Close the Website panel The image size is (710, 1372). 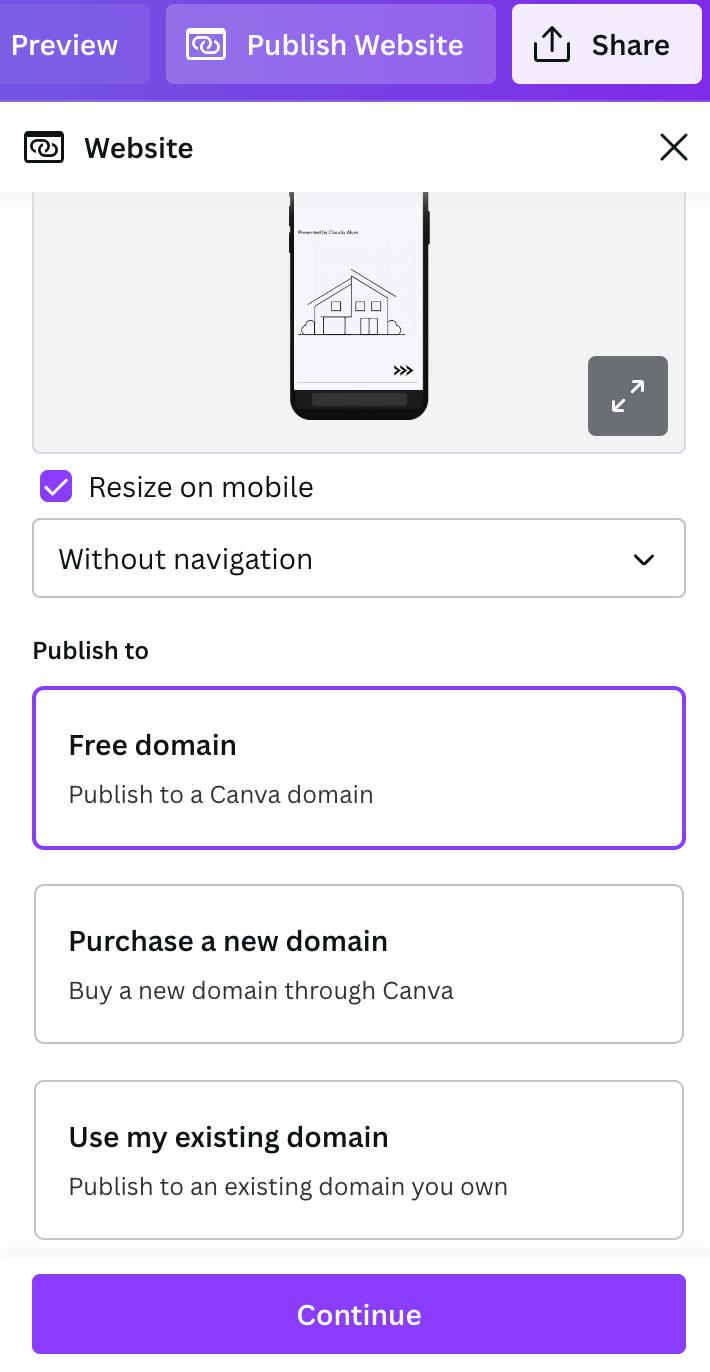tap(674, 148)
